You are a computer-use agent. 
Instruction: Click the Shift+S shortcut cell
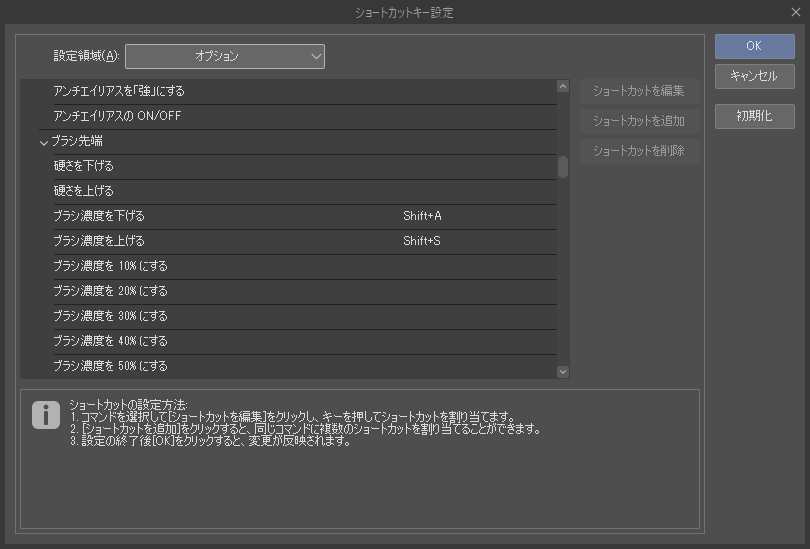tap(422, 241)
